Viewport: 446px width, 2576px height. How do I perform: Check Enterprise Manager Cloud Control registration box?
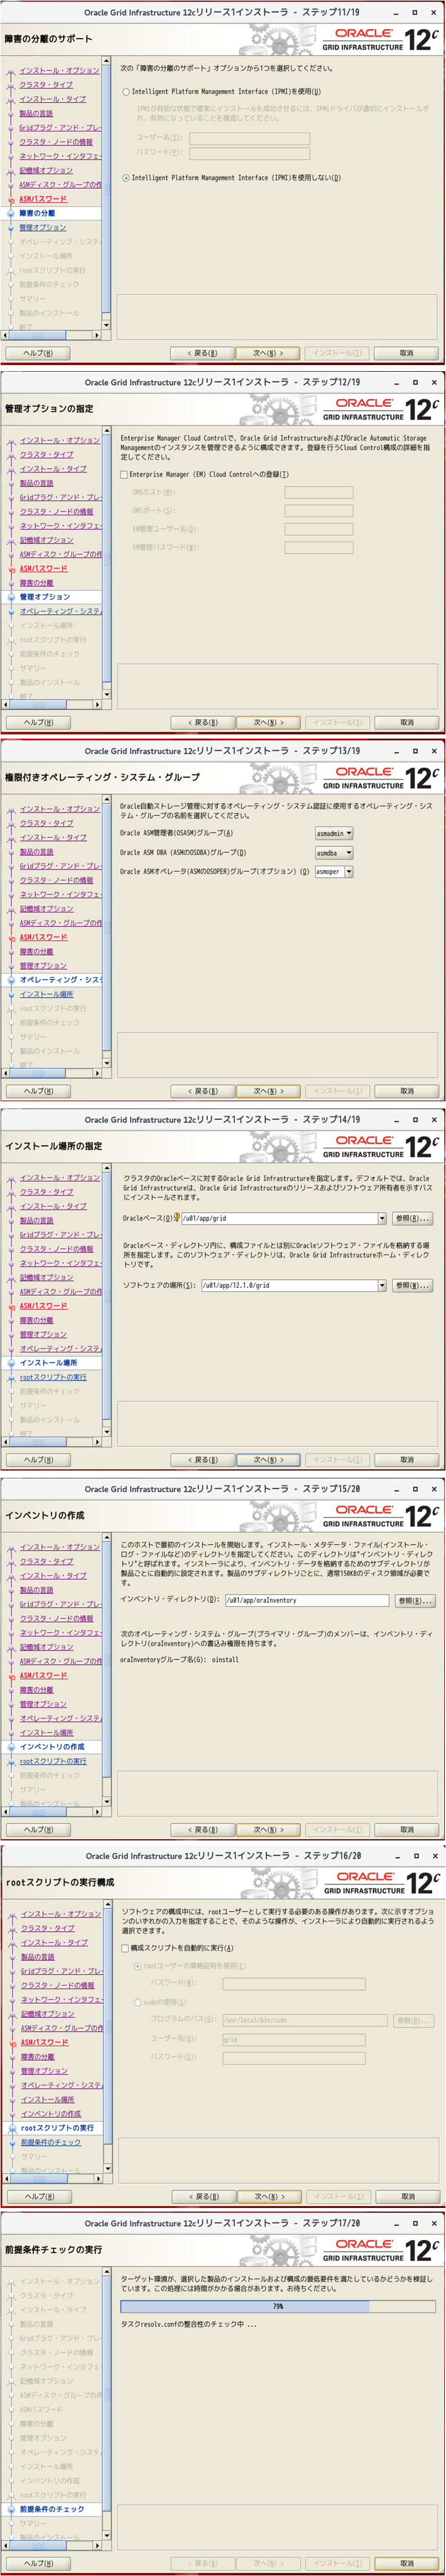[x=124, y=475]
